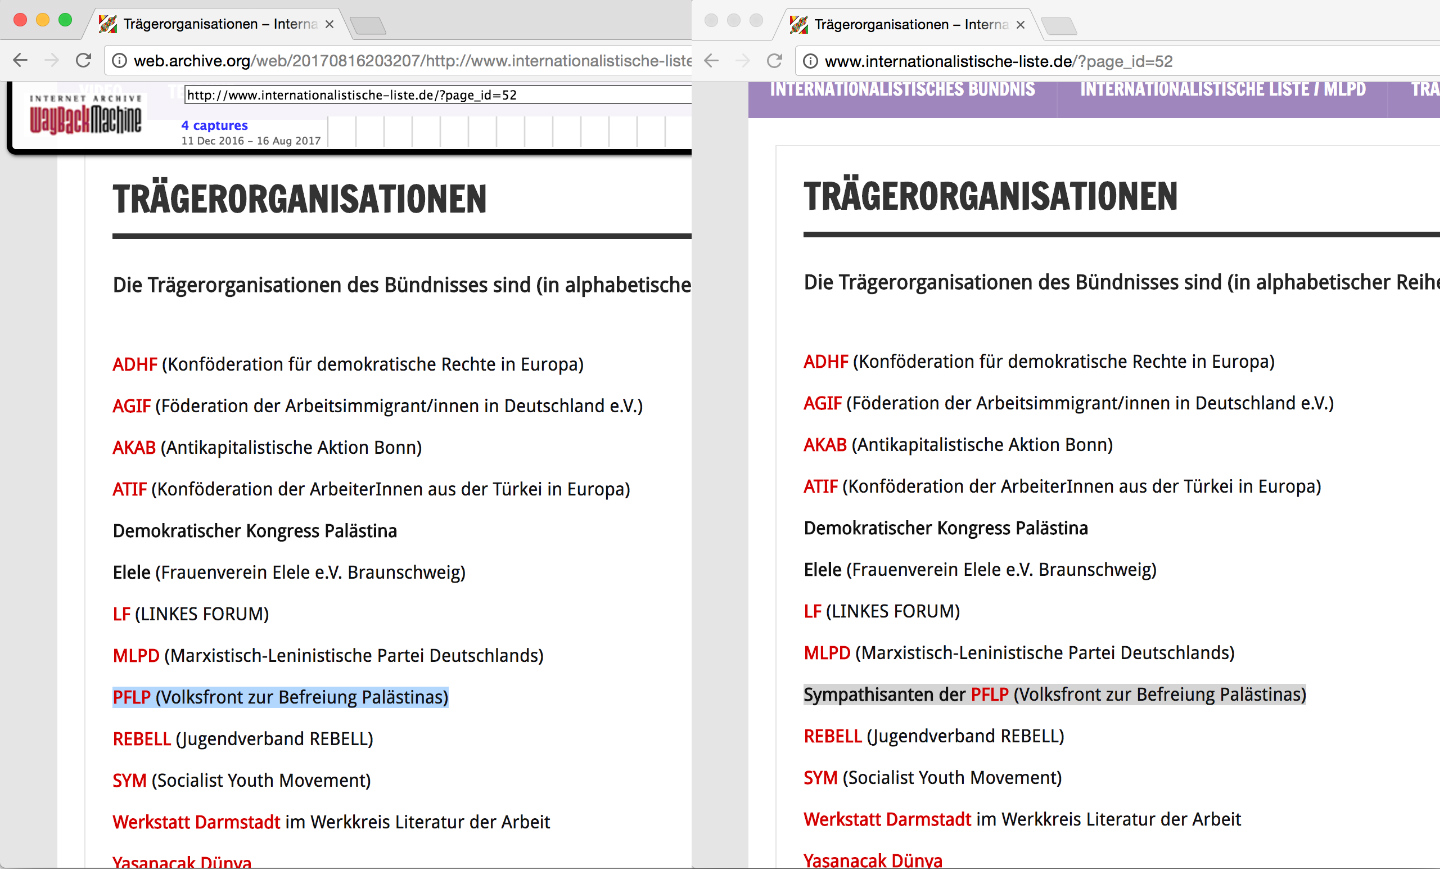
Task: Open SYM link in right window
Action: point(821,778)
